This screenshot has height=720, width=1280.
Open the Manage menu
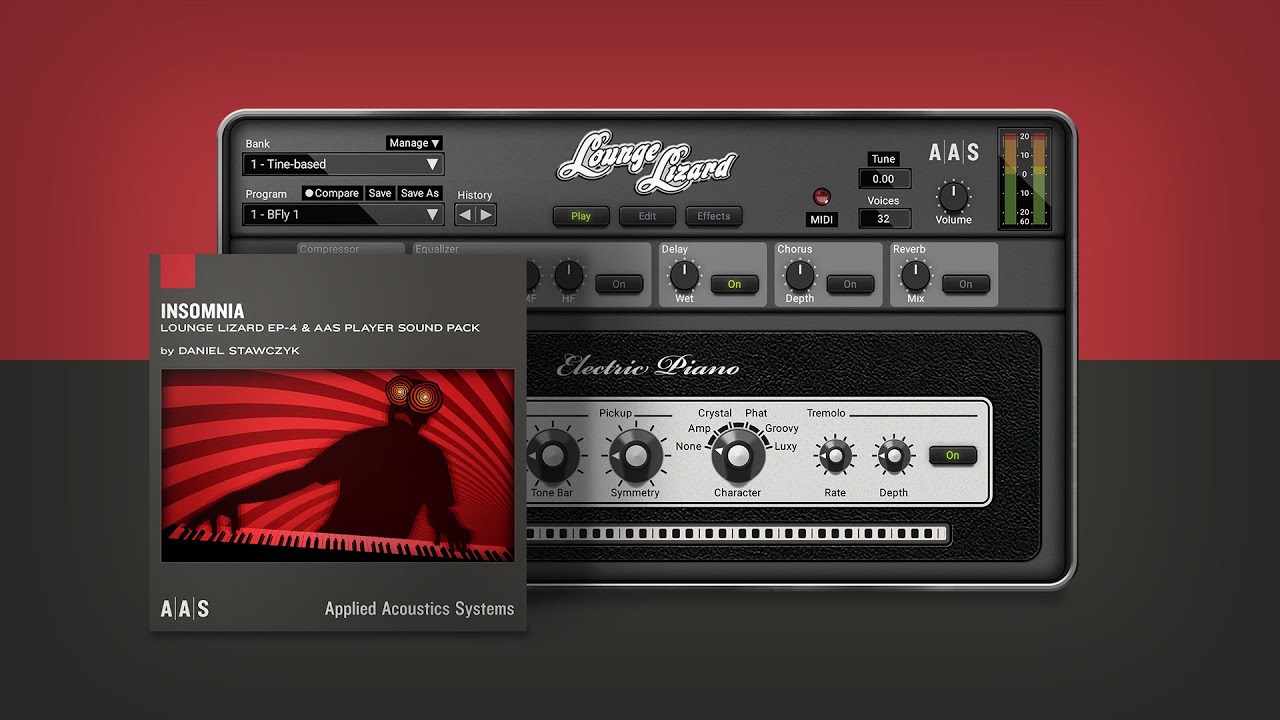(x=414, y=143)
